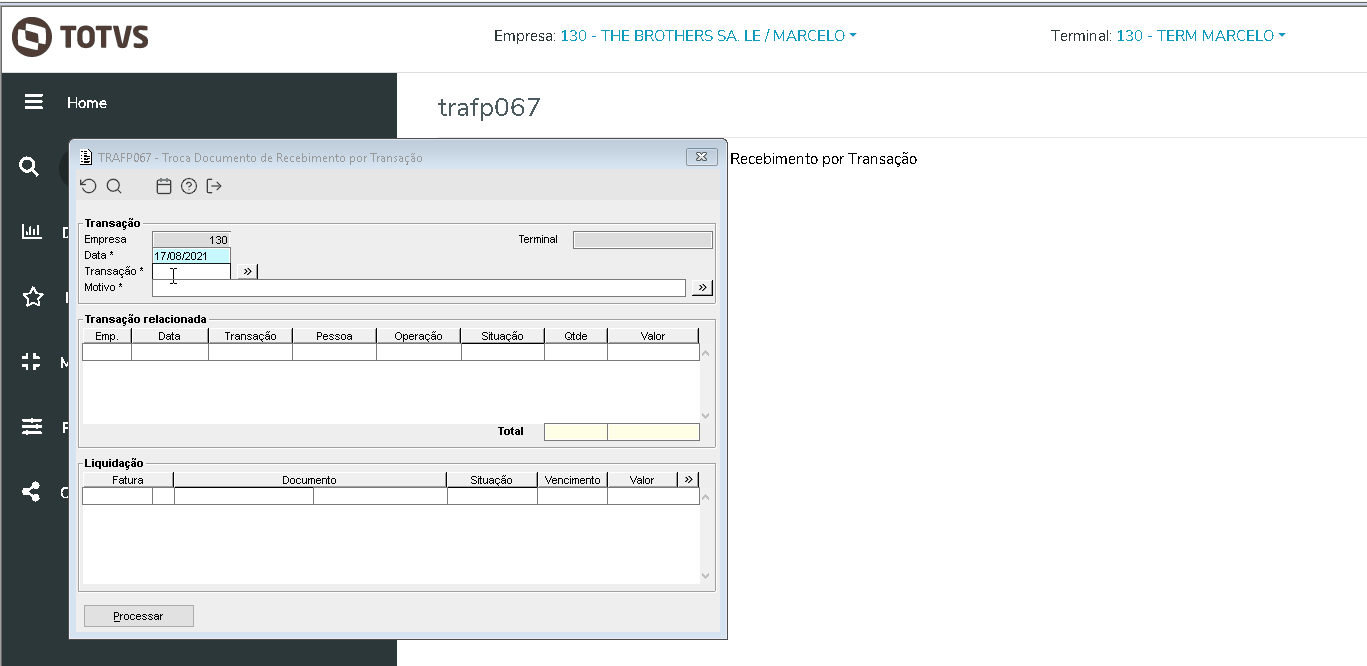This screenshot has height=666, width=1367.
Task: Click the Situação column header in Liquidação
Action: pyautogui.click(x=492, y=480)
